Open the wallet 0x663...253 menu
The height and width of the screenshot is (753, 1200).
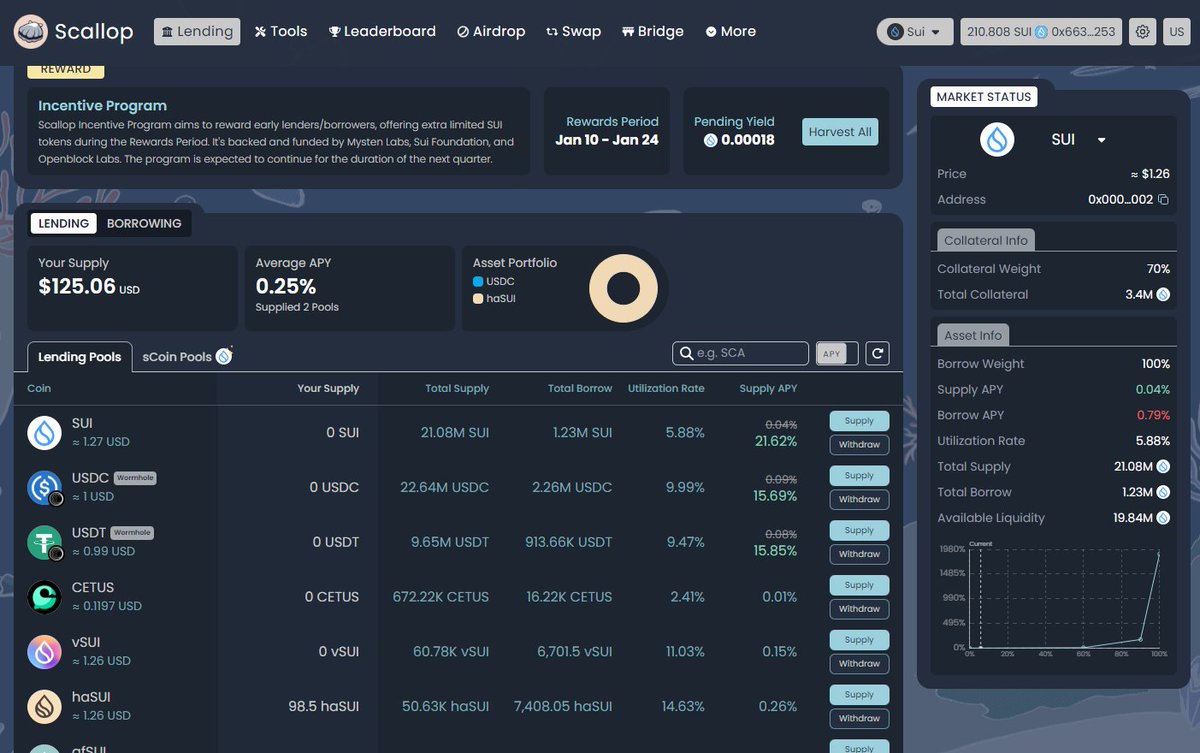click(x=1041, y=32)
